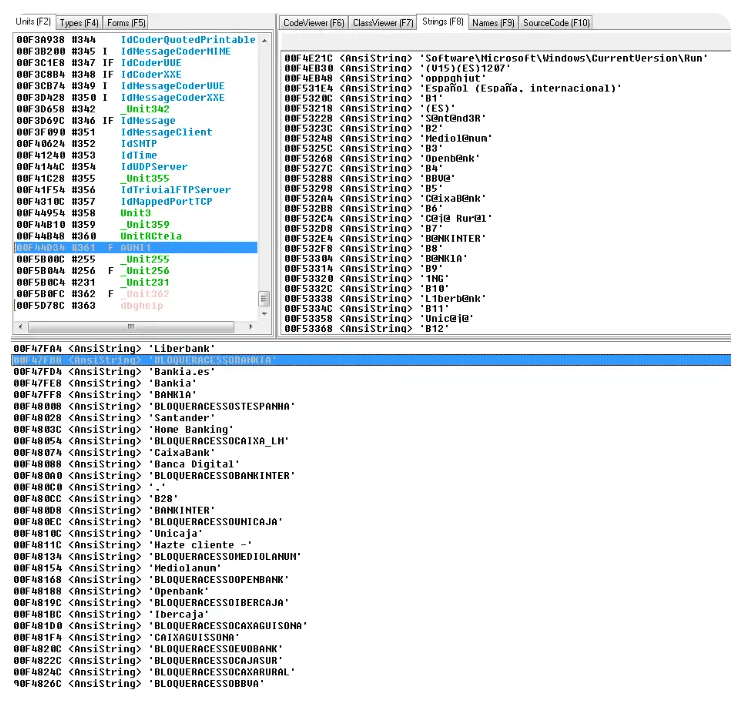Open the Types (F4) tab
The image size is (744, 702).
point(79,23)
